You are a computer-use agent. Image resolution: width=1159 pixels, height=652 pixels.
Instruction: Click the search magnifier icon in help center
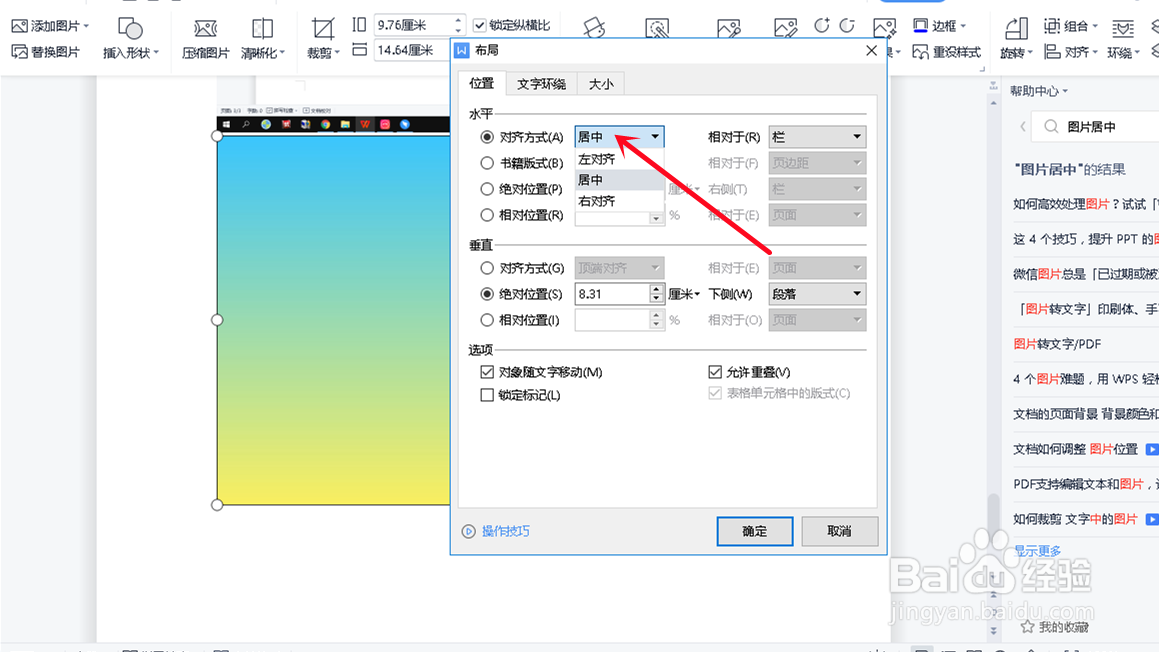click(1051, 126)
